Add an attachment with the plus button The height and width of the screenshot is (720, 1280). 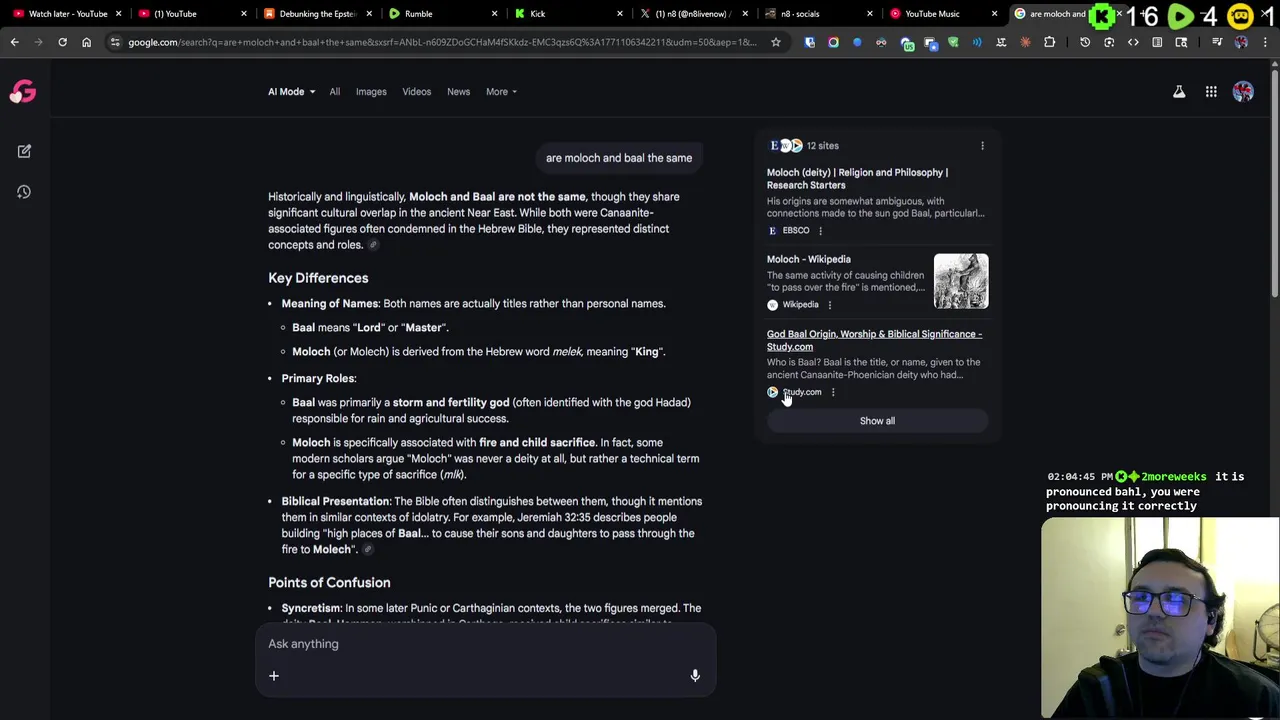(274, 676)
